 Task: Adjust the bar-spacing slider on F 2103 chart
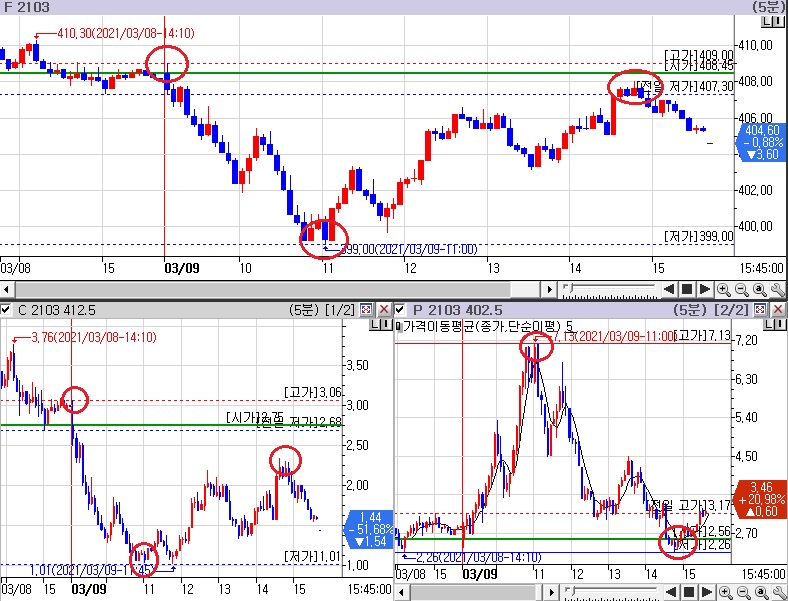pos(609,289)
